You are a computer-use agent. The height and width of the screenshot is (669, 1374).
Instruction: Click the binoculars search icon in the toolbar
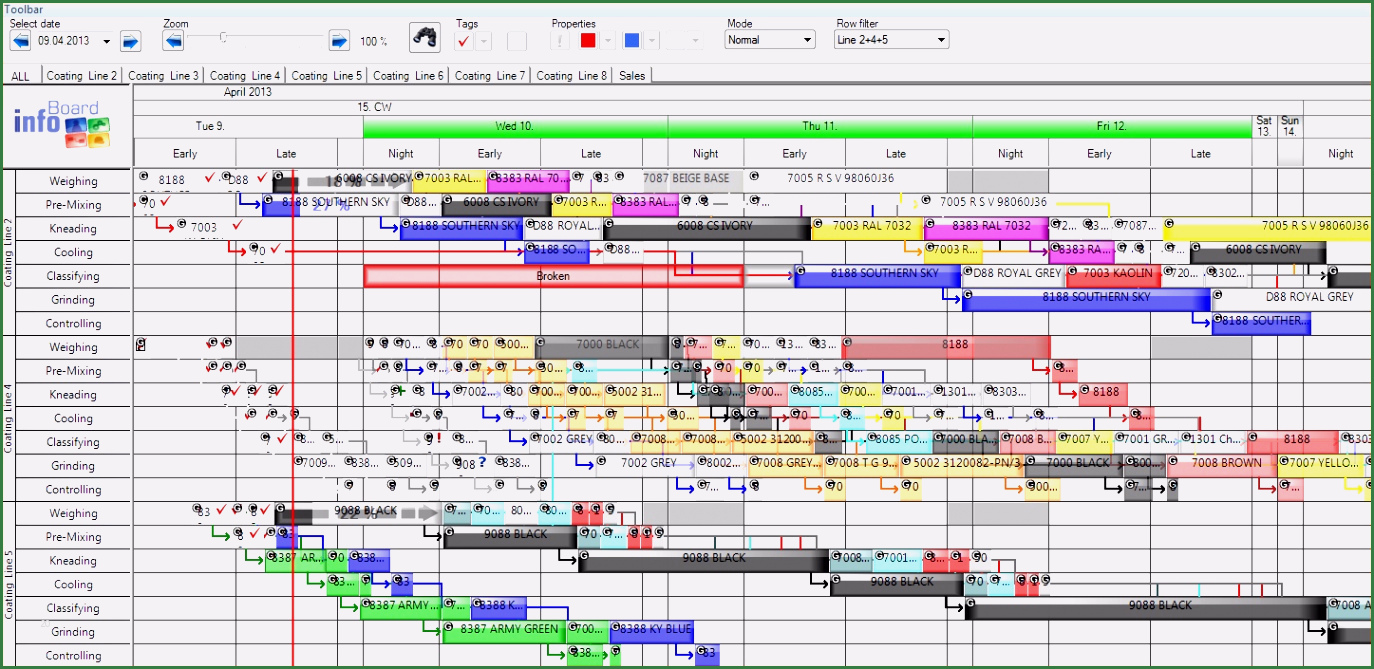pyautogui.click(x=424, y=37)
